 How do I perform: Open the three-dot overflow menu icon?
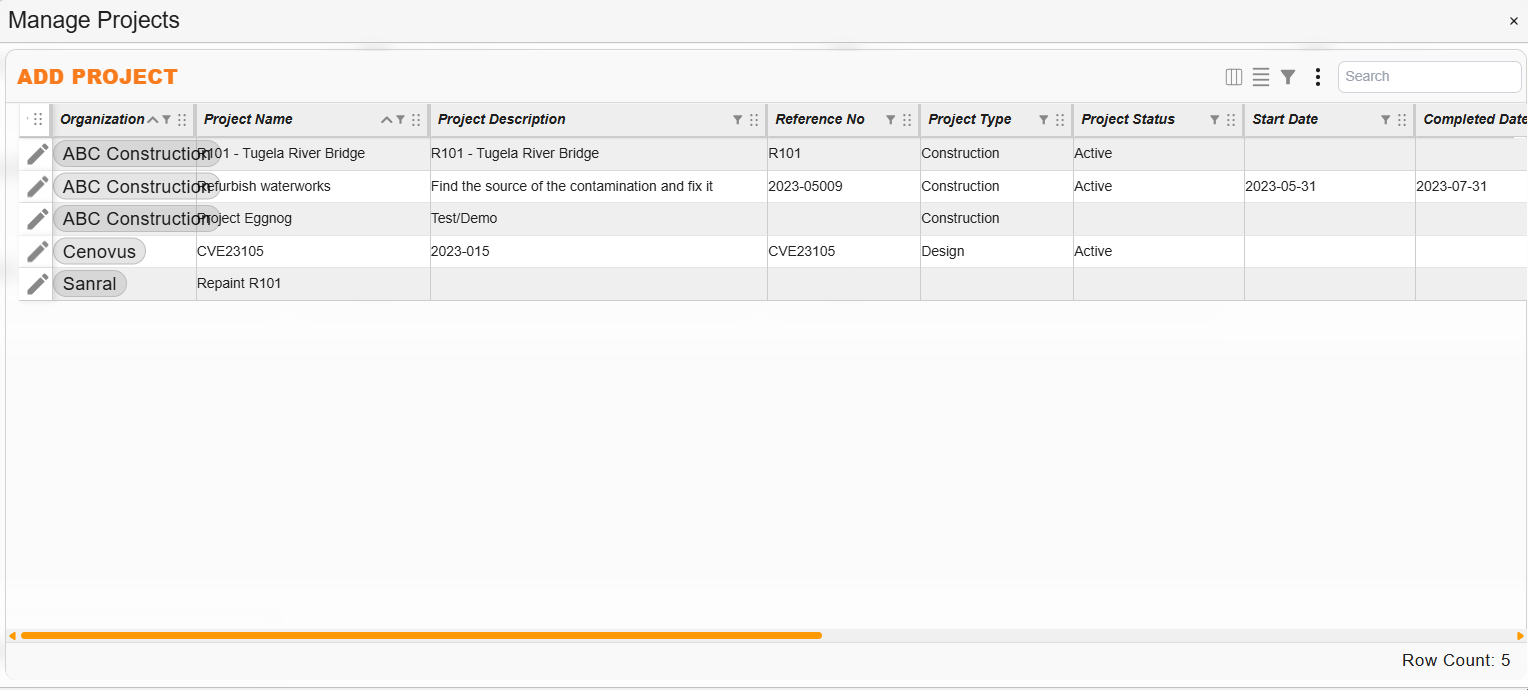coord(1317,76)
